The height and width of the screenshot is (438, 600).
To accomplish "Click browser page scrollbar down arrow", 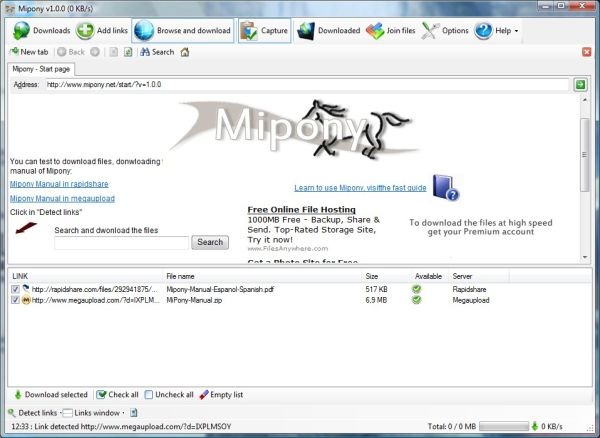I will (585, 257).
